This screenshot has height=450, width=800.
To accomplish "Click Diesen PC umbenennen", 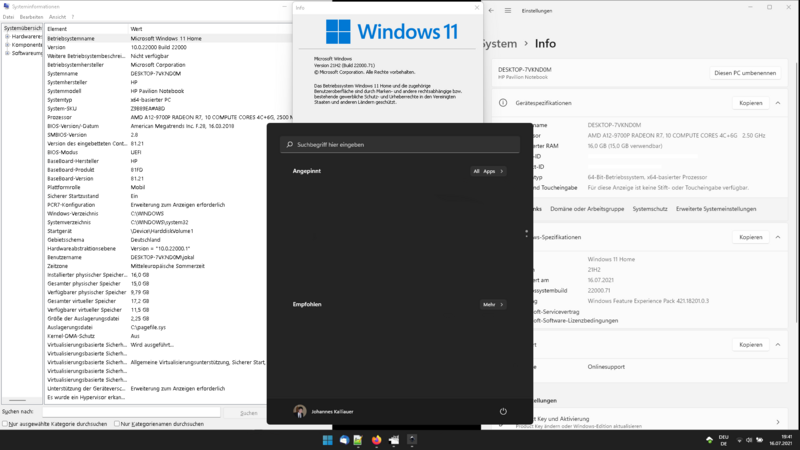I will coord(745,73).
